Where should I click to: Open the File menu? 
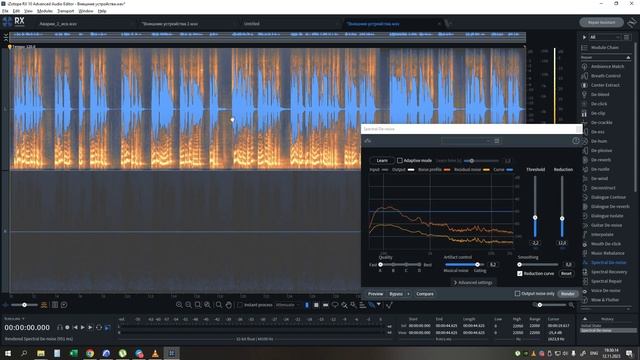click(x=5, y=11)
